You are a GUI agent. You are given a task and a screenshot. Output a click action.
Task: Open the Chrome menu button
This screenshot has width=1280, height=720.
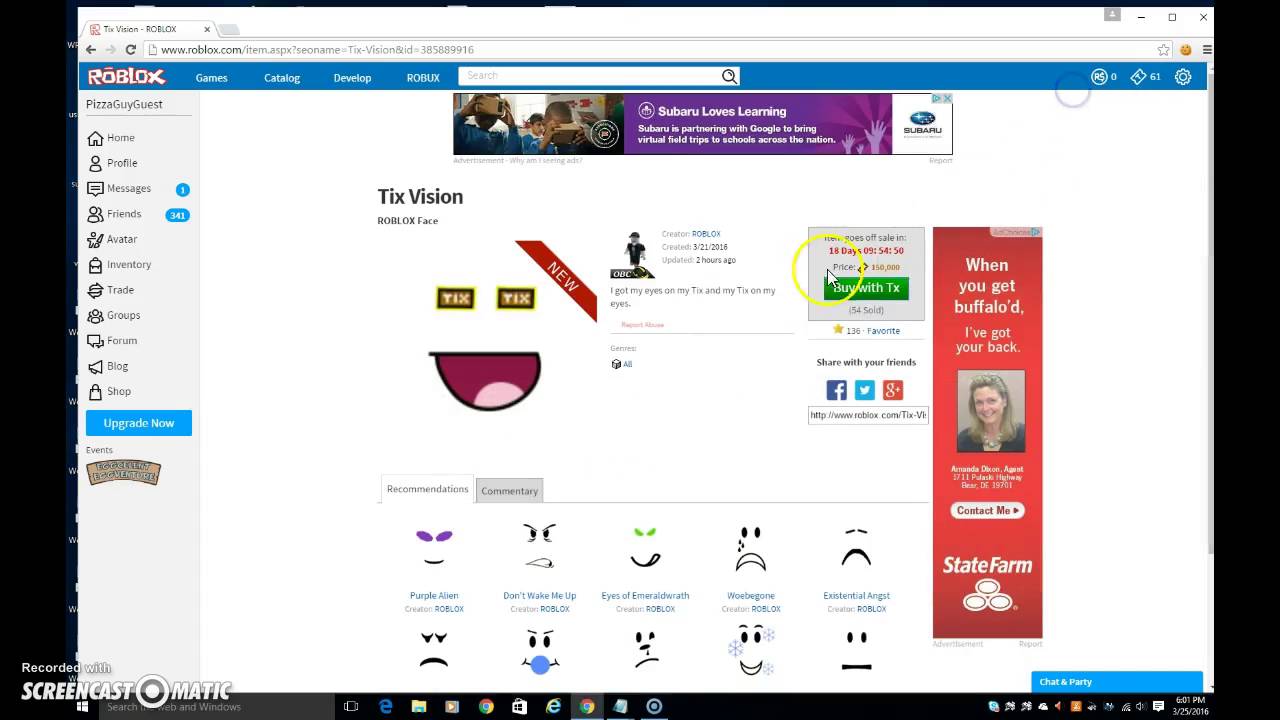coord(1207,50)
